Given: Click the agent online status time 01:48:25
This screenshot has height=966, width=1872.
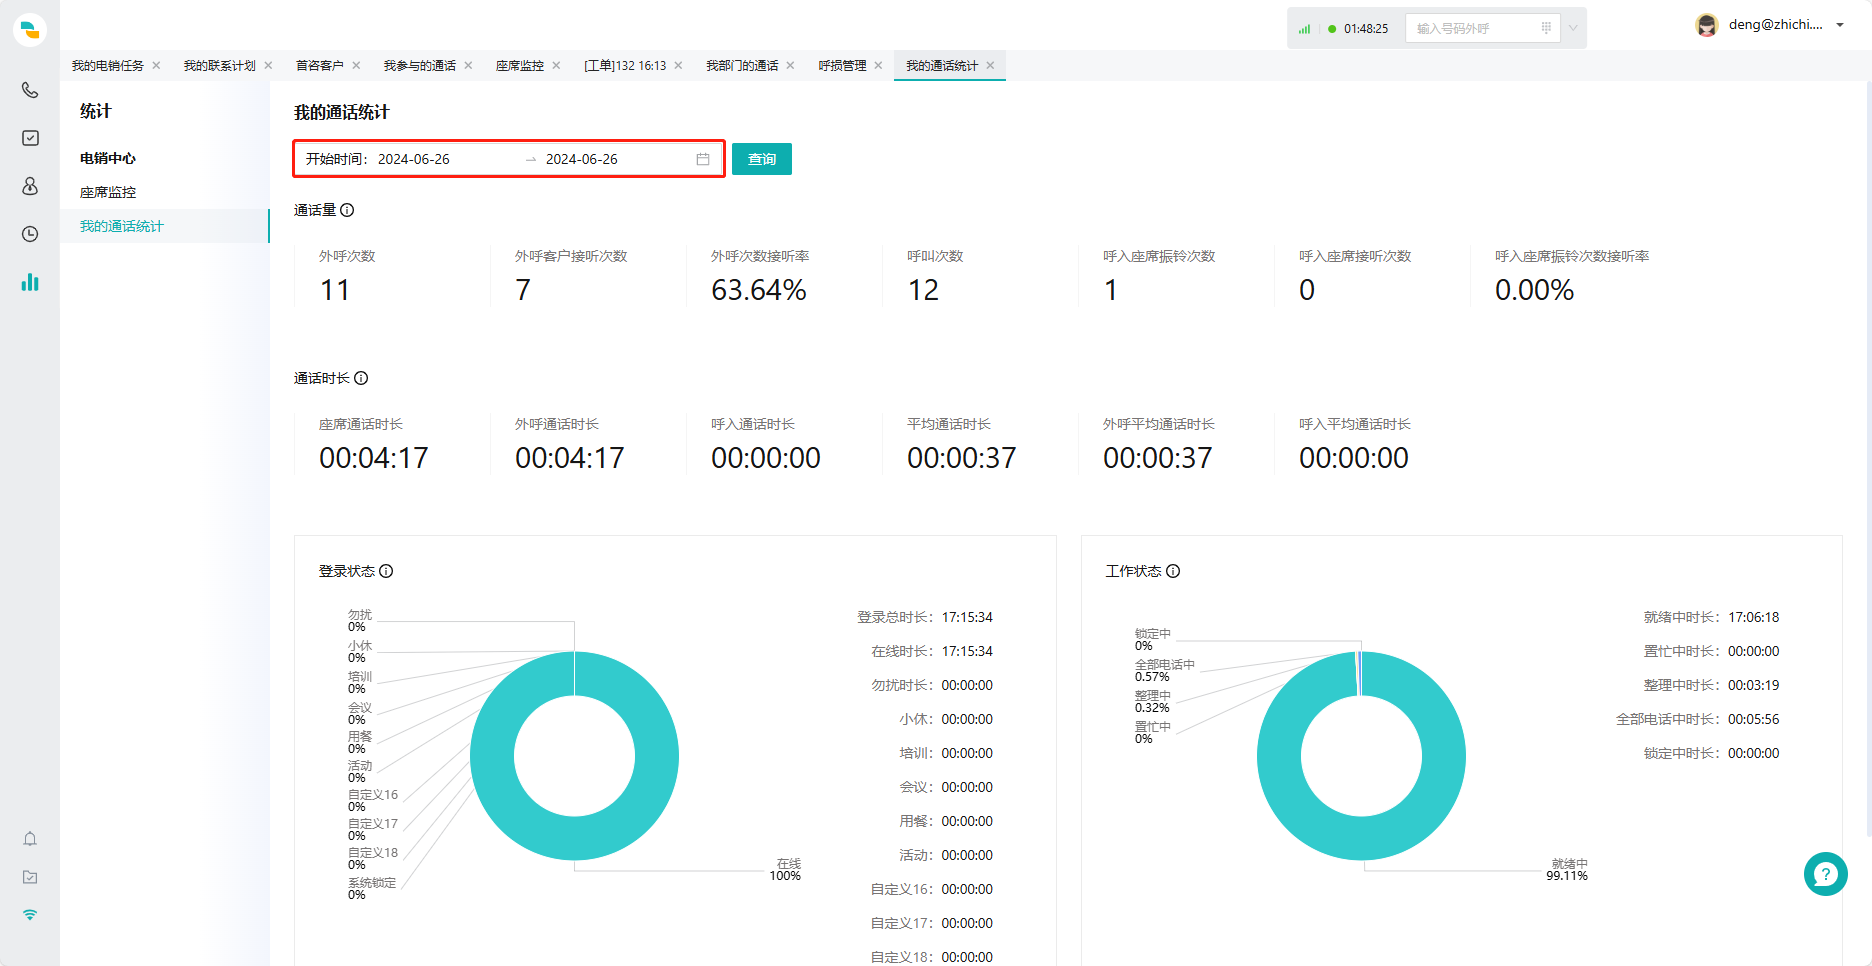Looking at the screenshot, I should (1366, 29).
